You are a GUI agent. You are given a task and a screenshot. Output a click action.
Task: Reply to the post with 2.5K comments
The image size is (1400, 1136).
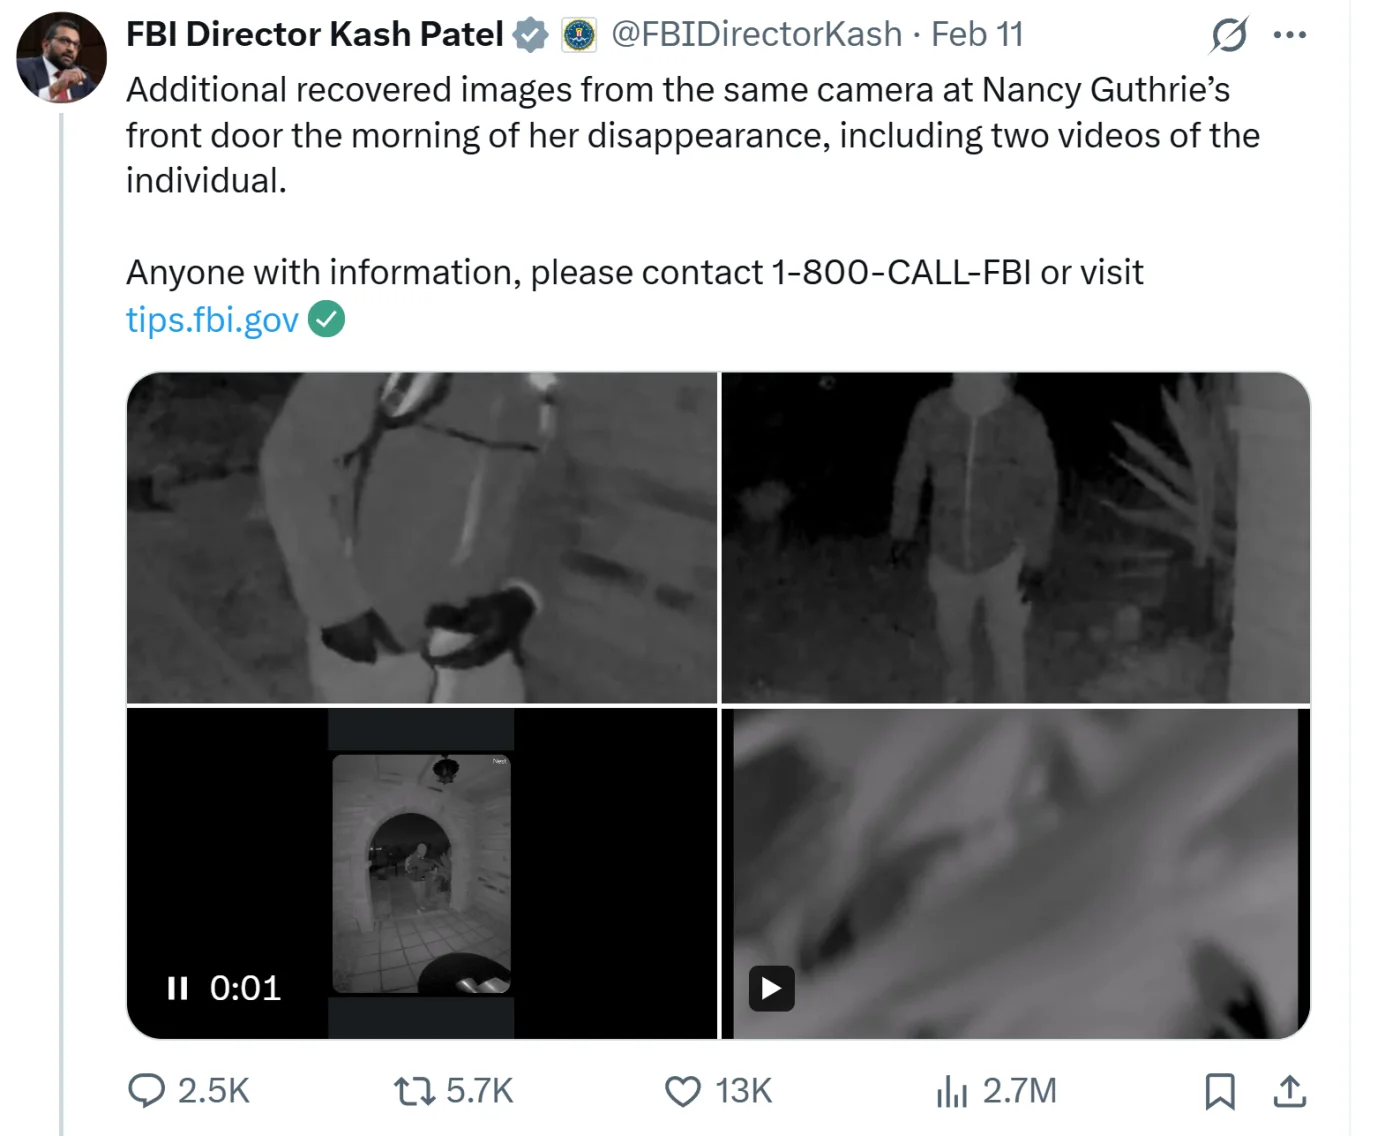point(147,1090)
